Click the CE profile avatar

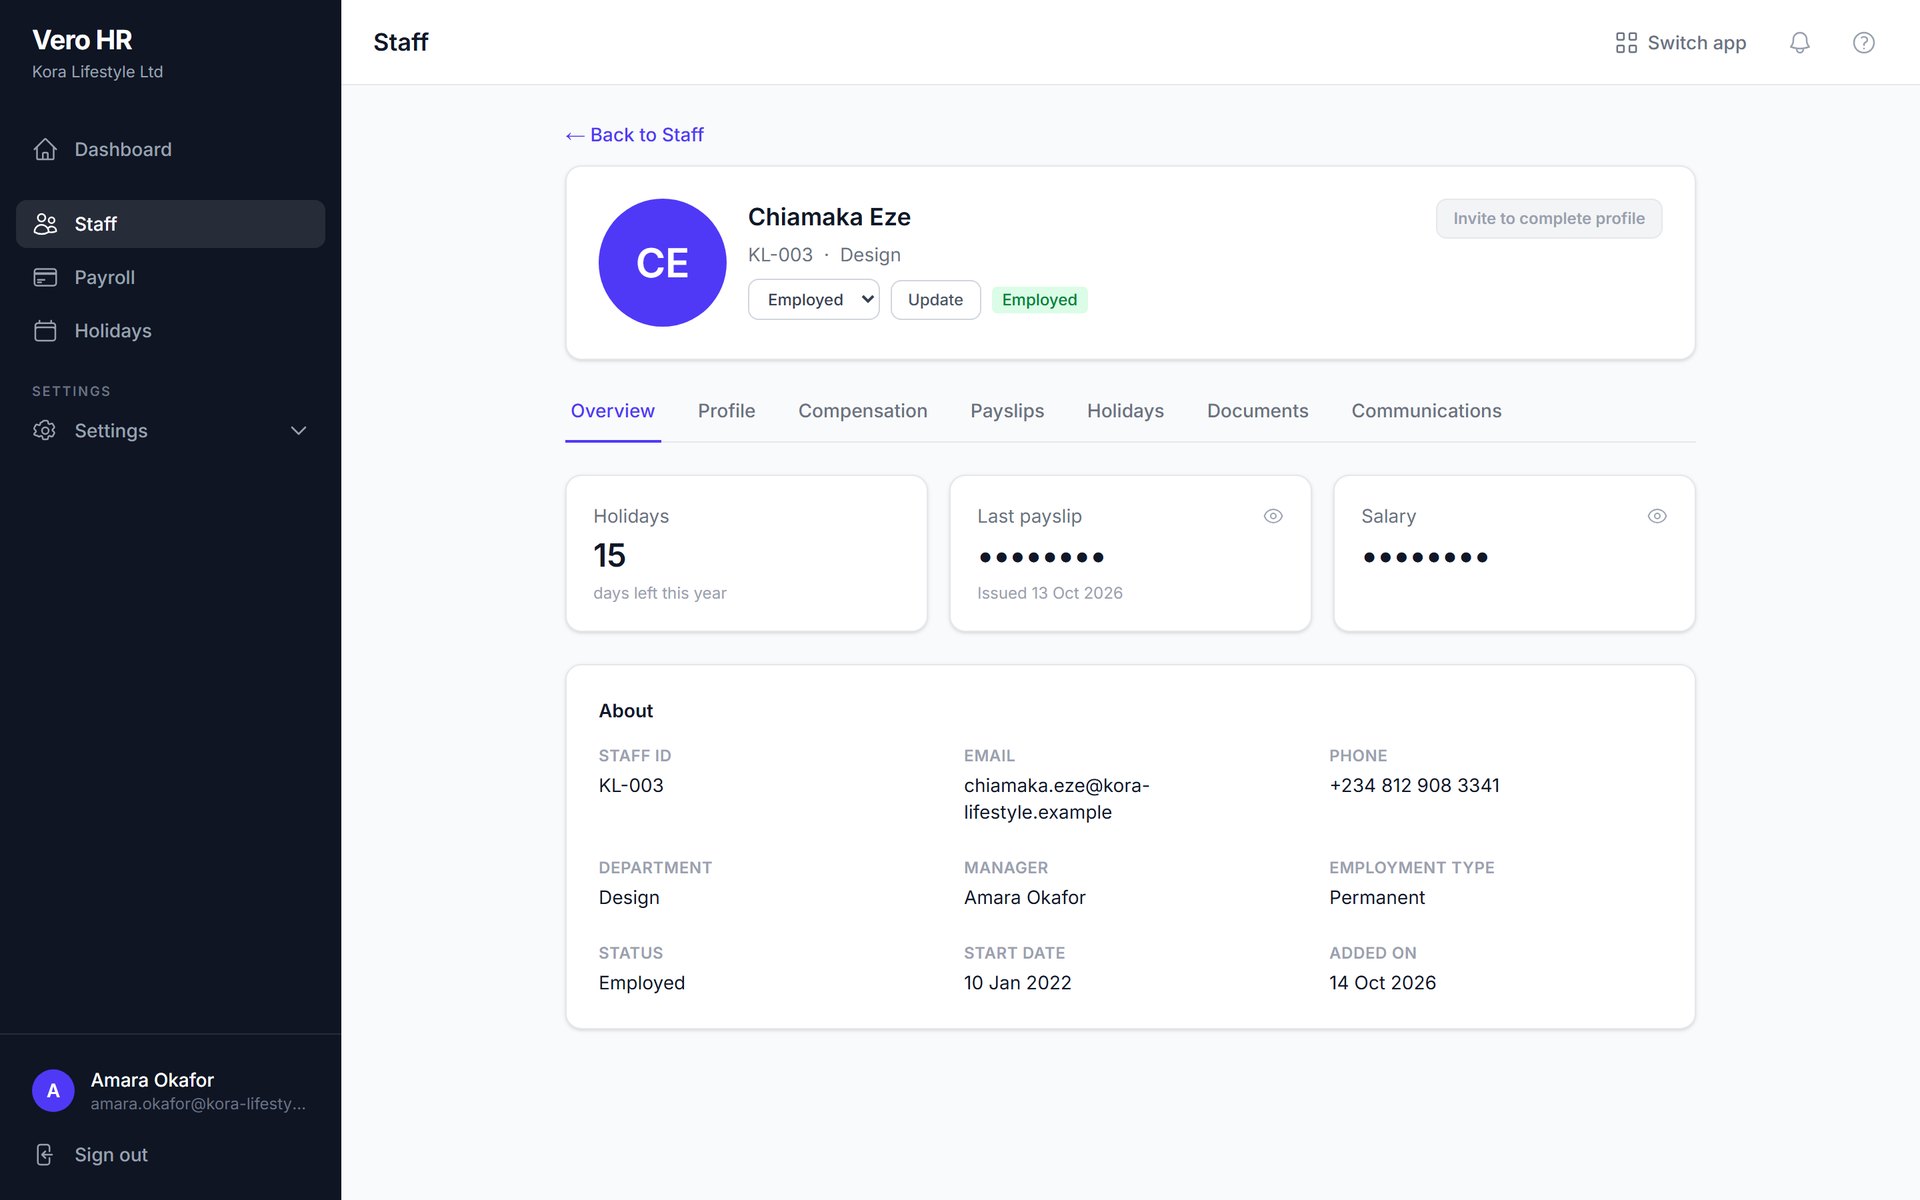(662, 262)
